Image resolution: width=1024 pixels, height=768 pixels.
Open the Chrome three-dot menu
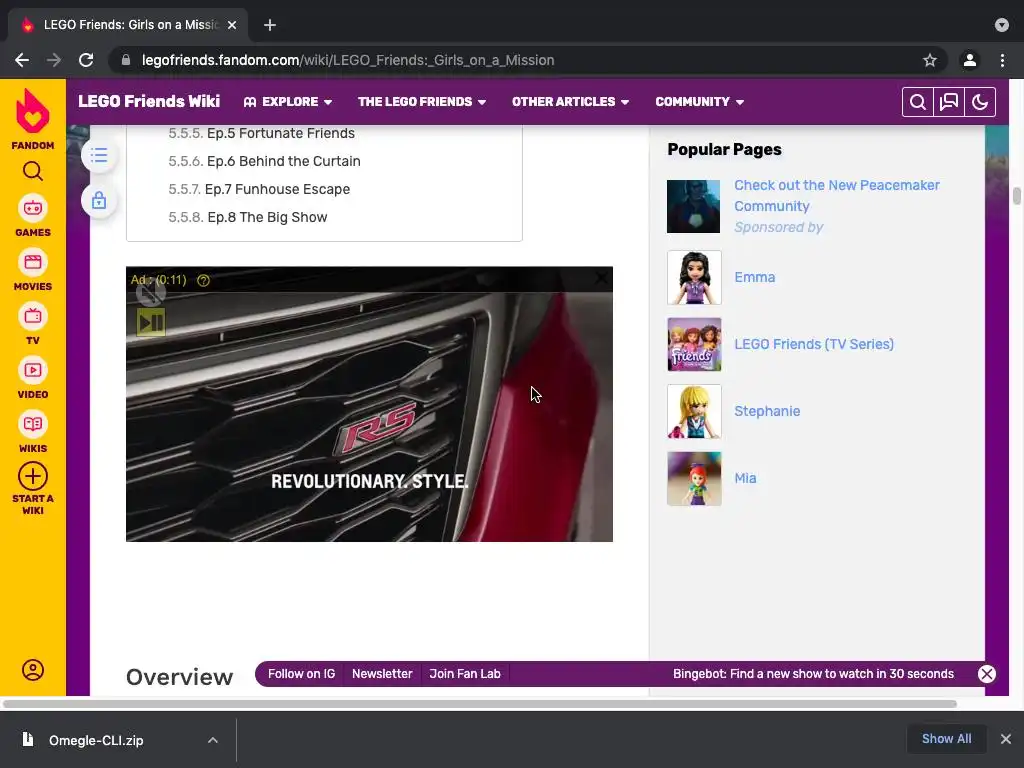1002,60
